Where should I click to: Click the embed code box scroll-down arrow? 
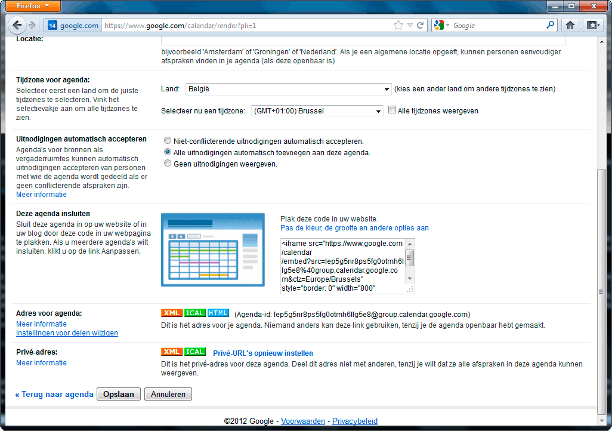click(x=410, y=278)
